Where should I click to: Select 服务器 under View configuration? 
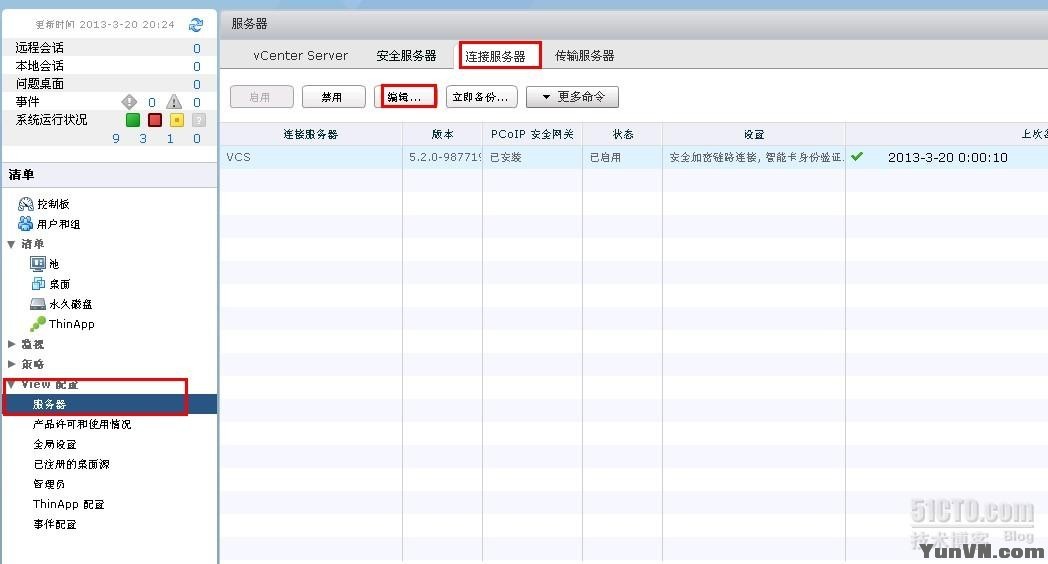(x=110, y=404)
